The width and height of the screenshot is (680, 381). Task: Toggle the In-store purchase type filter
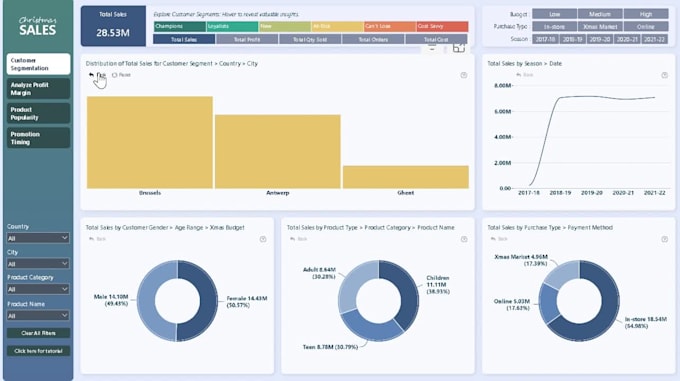pyautogui.click(x=554, y=26)
